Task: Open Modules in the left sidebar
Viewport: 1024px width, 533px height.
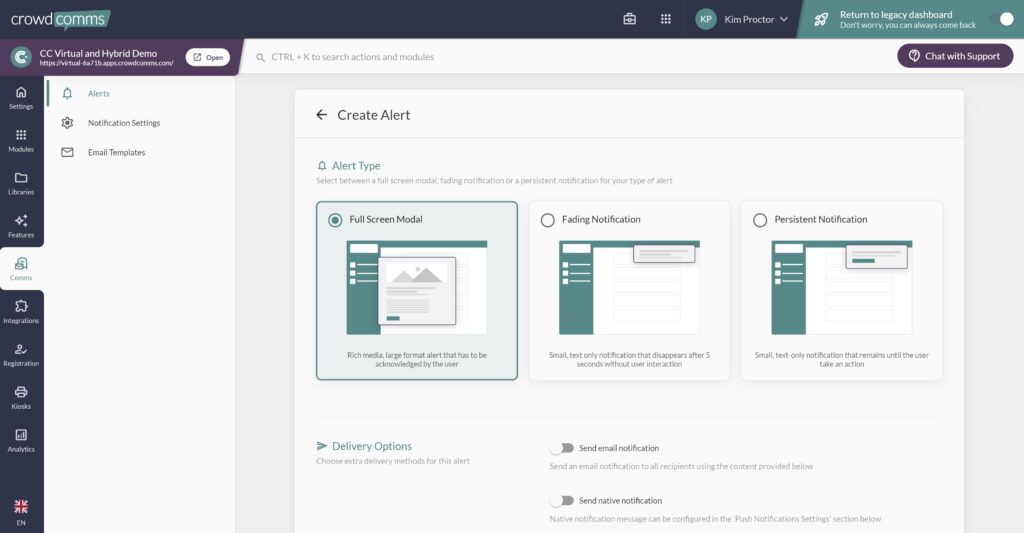Action: pos(21,140)
